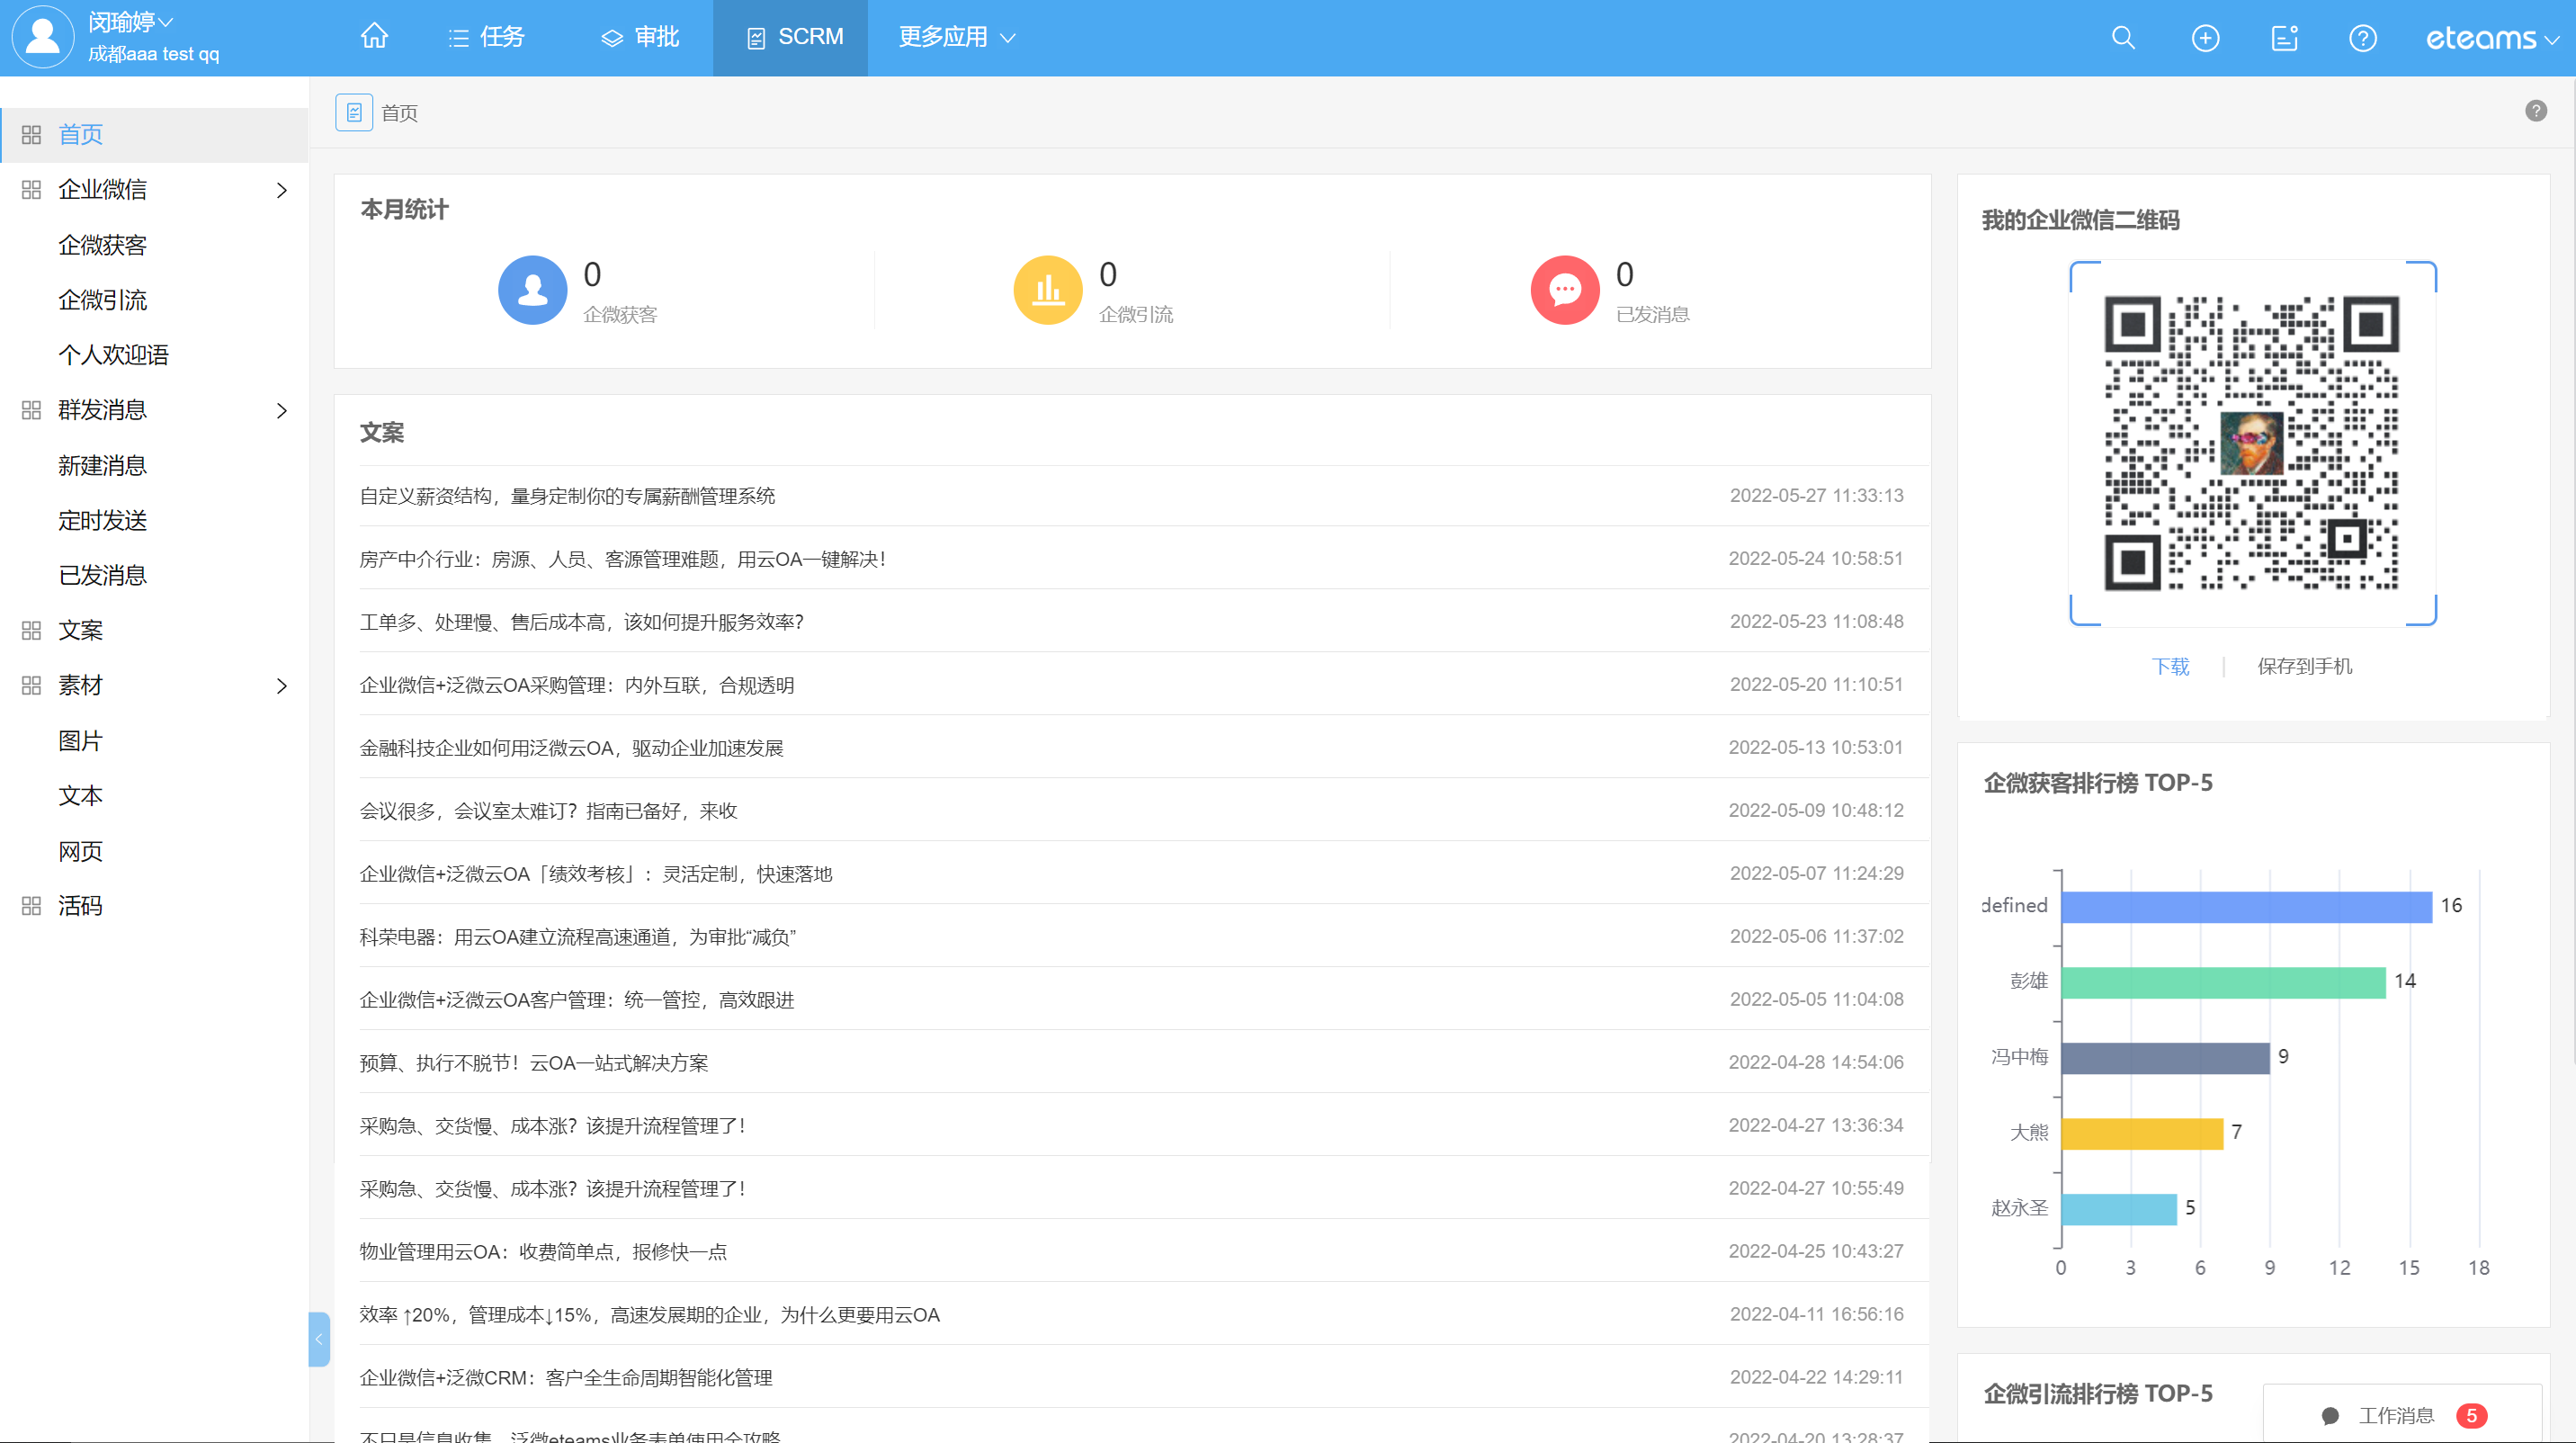Screen dimensions: 2576x1443
Task: Expand the 群发消息 sidebar chevron
Action: click(x=282, y=410)
